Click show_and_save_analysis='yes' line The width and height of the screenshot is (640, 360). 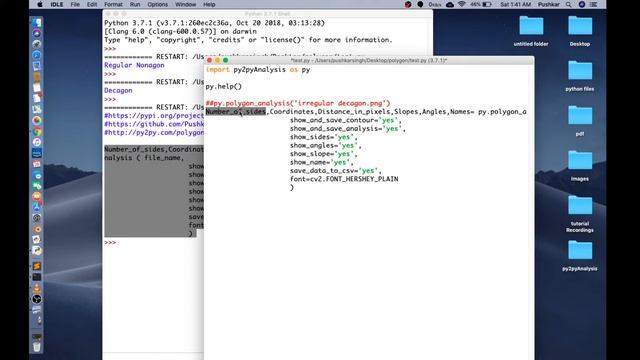pos(348,129)
